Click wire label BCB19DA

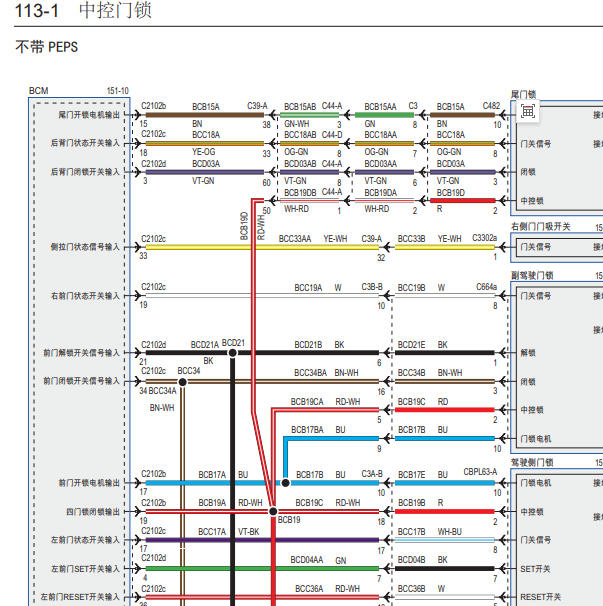coord(380,192)
